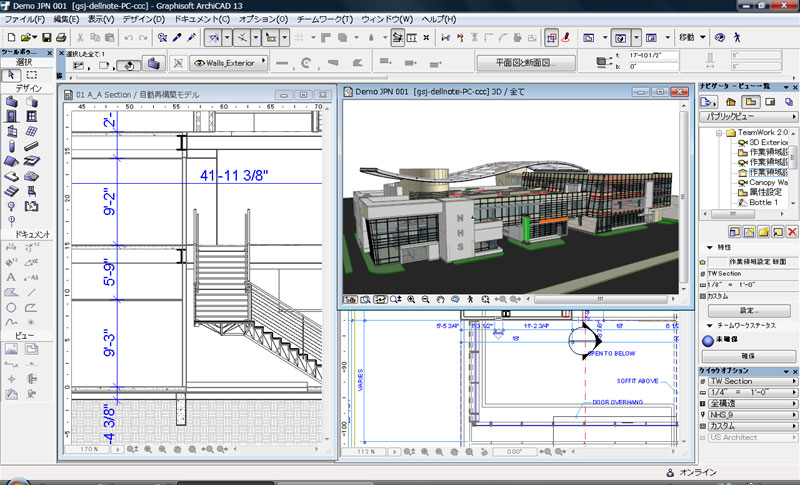Click the 平面図と断面図... button
This screenshot has width=800, height=485.
(526, 63)
